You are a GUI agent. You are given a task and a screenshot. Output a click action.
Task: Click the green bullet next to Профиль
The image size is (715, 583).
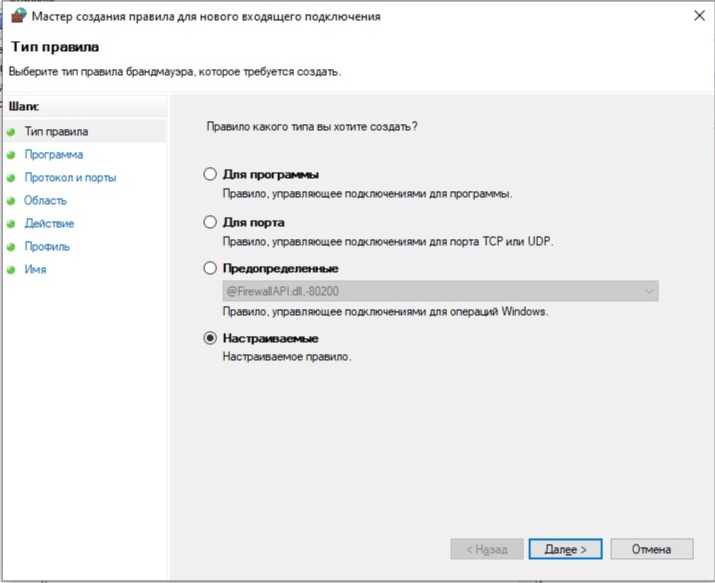11,247
